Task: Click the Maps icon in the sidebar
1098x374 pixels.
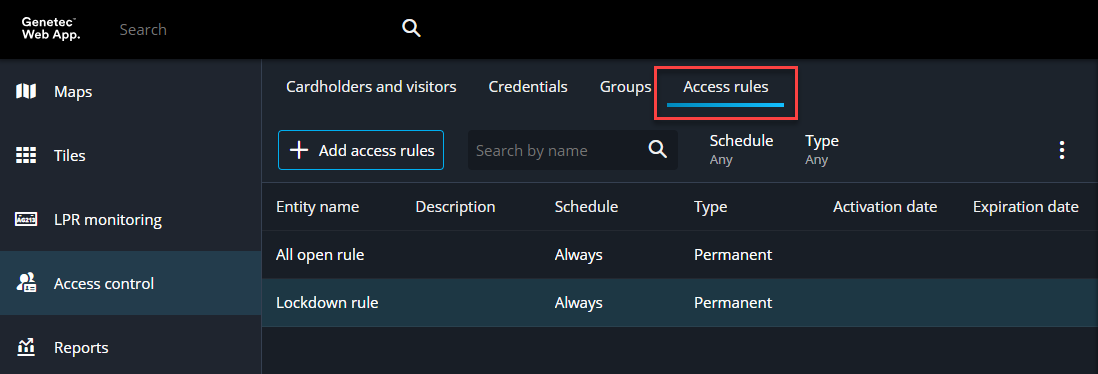Action: tap(26, 91)
